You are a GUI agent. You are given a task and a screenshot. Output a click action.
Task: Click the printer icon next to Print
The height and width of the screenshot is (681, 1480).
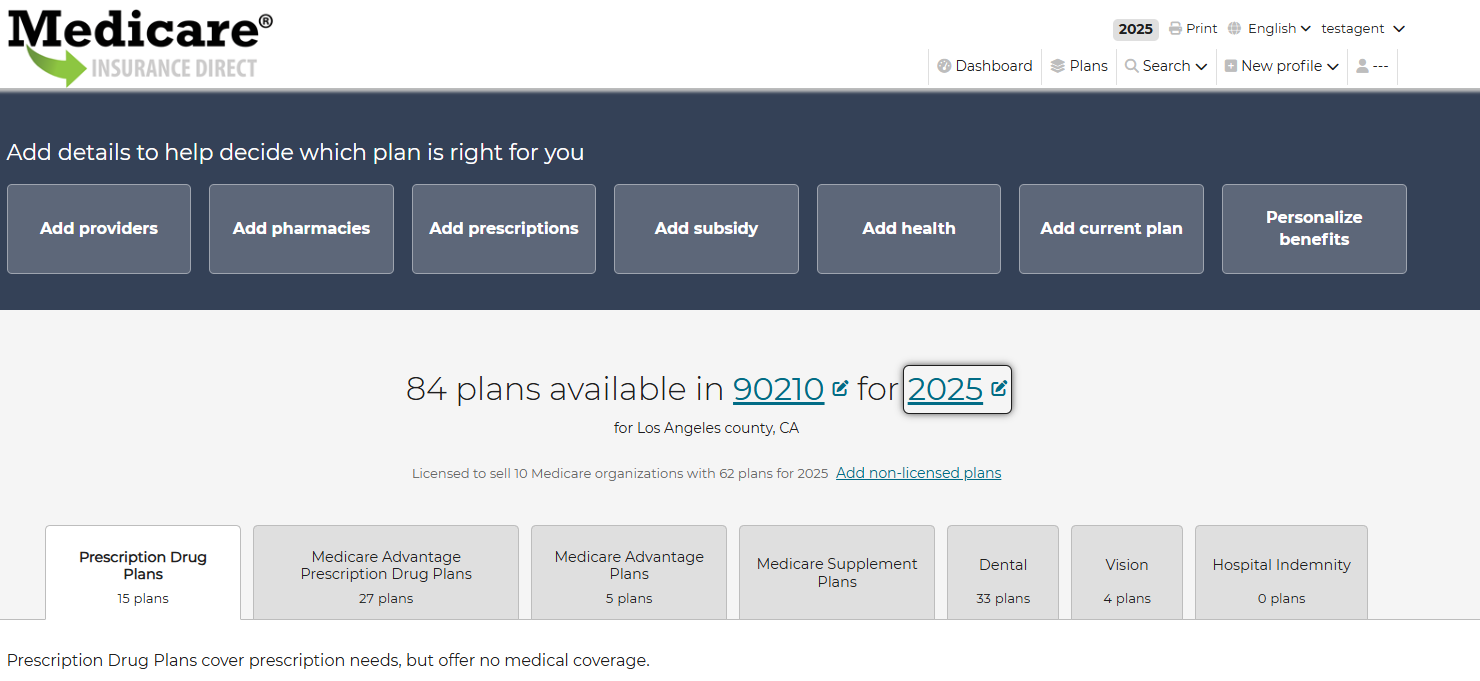1175,29
